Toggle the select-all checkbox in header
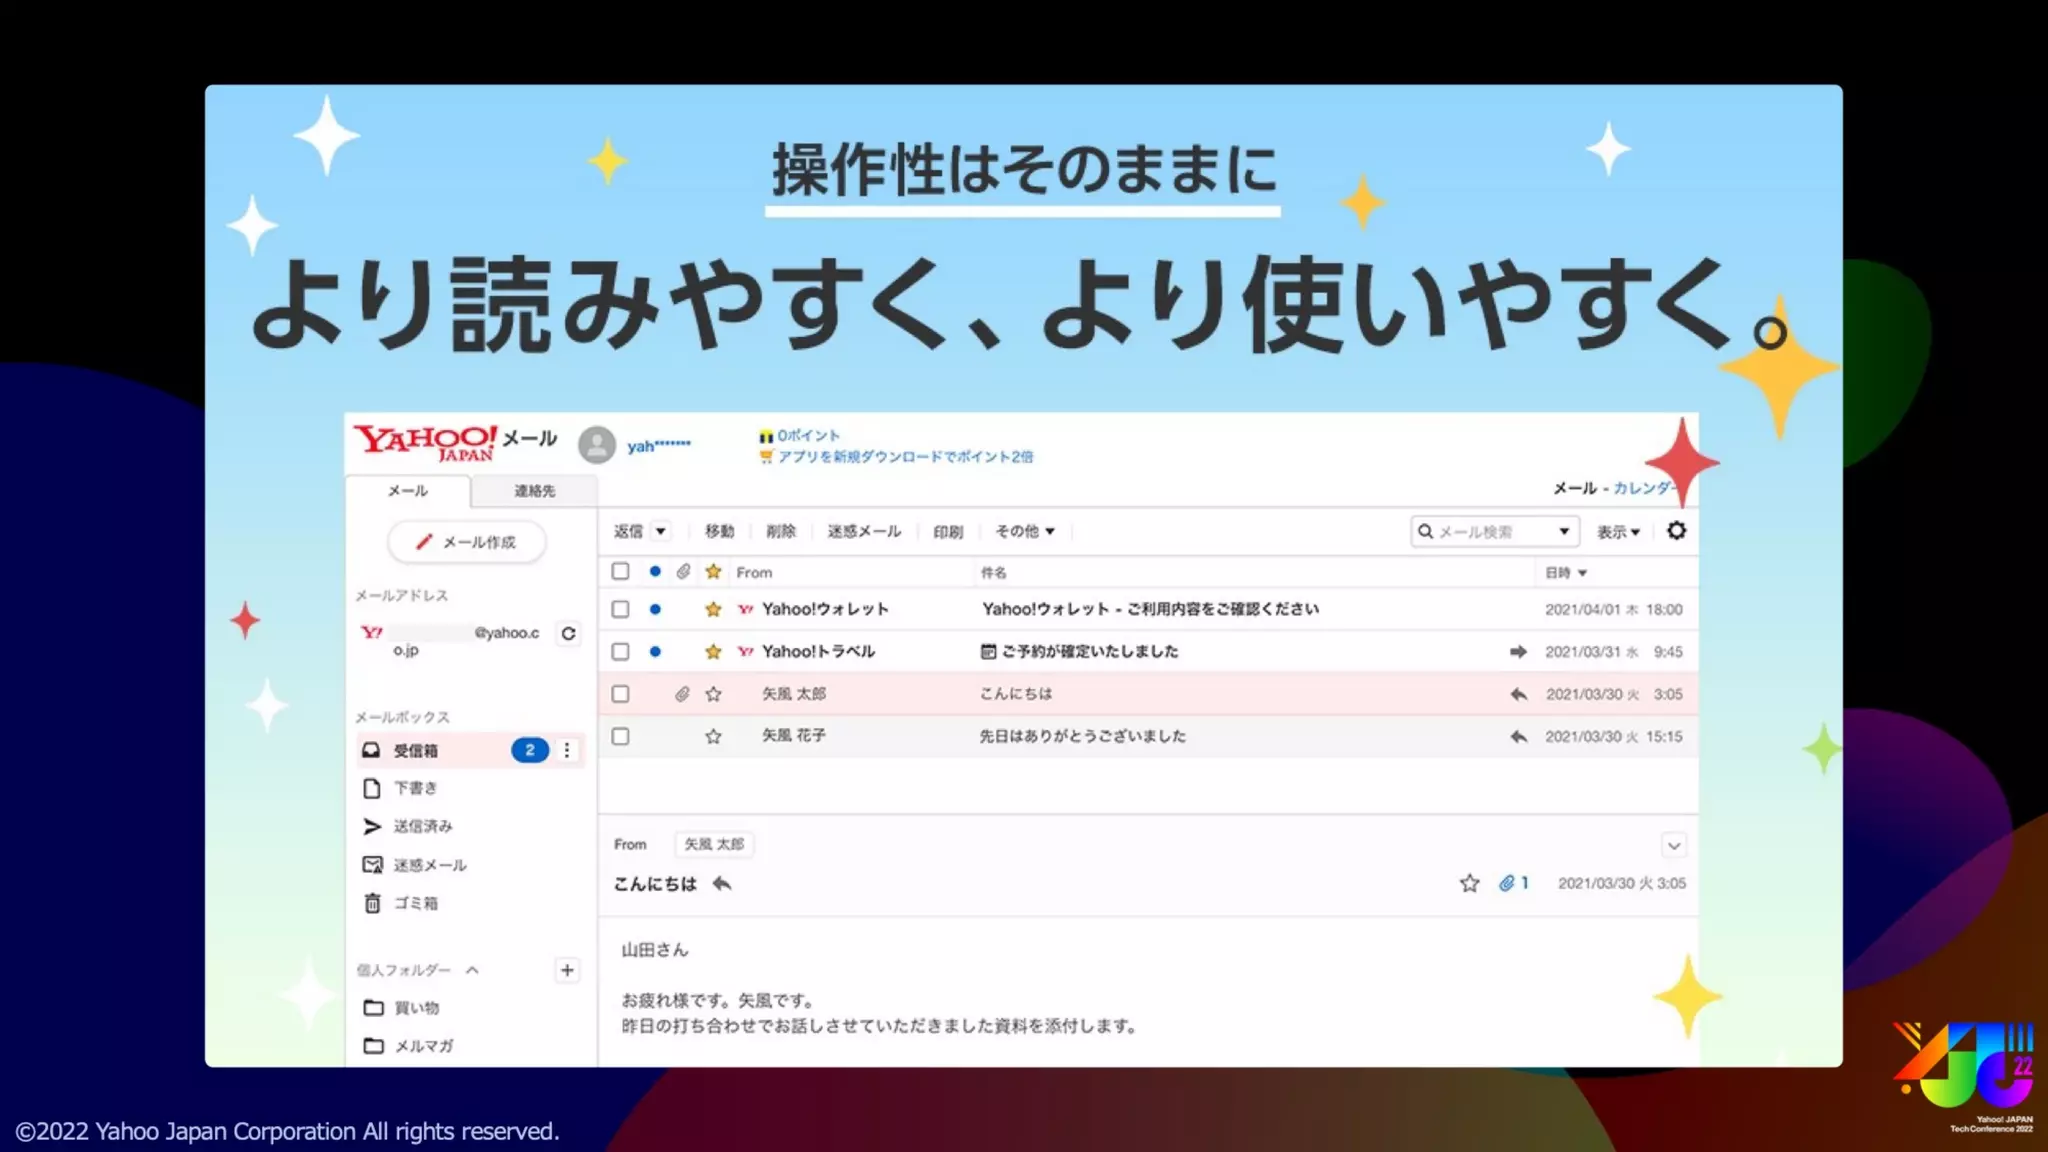2048x1152 pixels. pos(620,571)
